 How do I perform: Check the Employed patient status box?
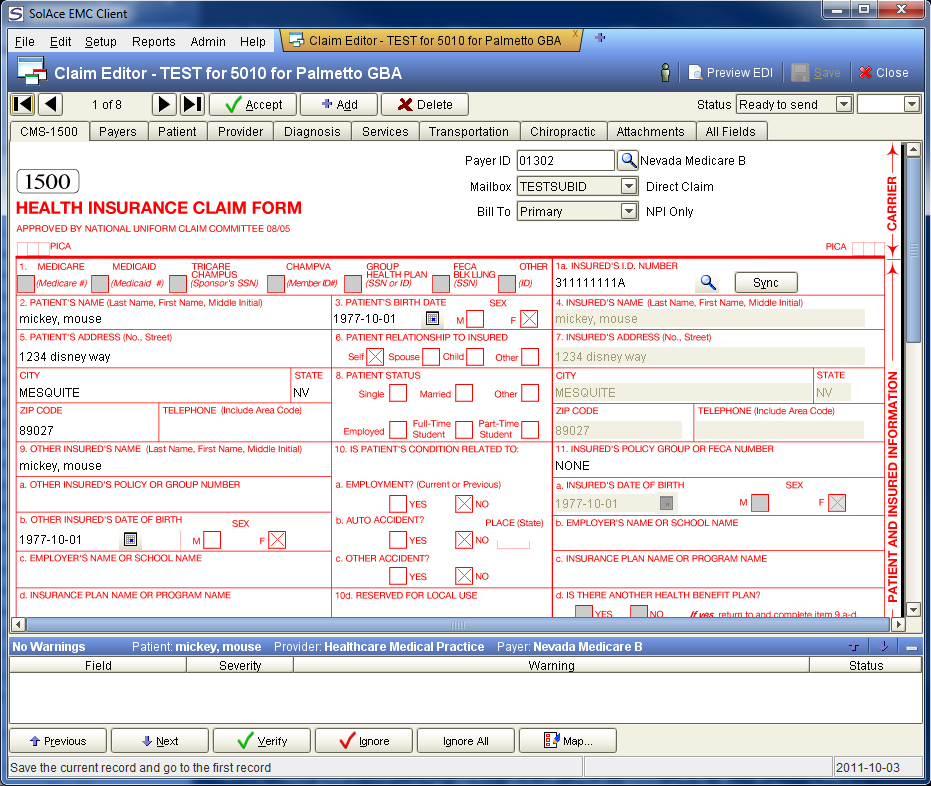(398, 430)
